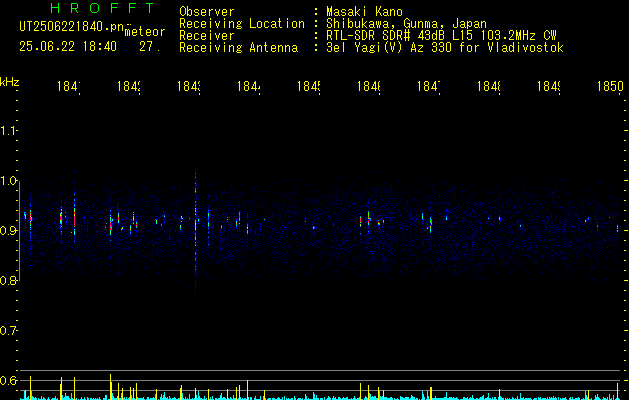The width and height of the screenshot is (629, 400).
Task: Click the 1847 time axis marker
Action: click(428, 86)
